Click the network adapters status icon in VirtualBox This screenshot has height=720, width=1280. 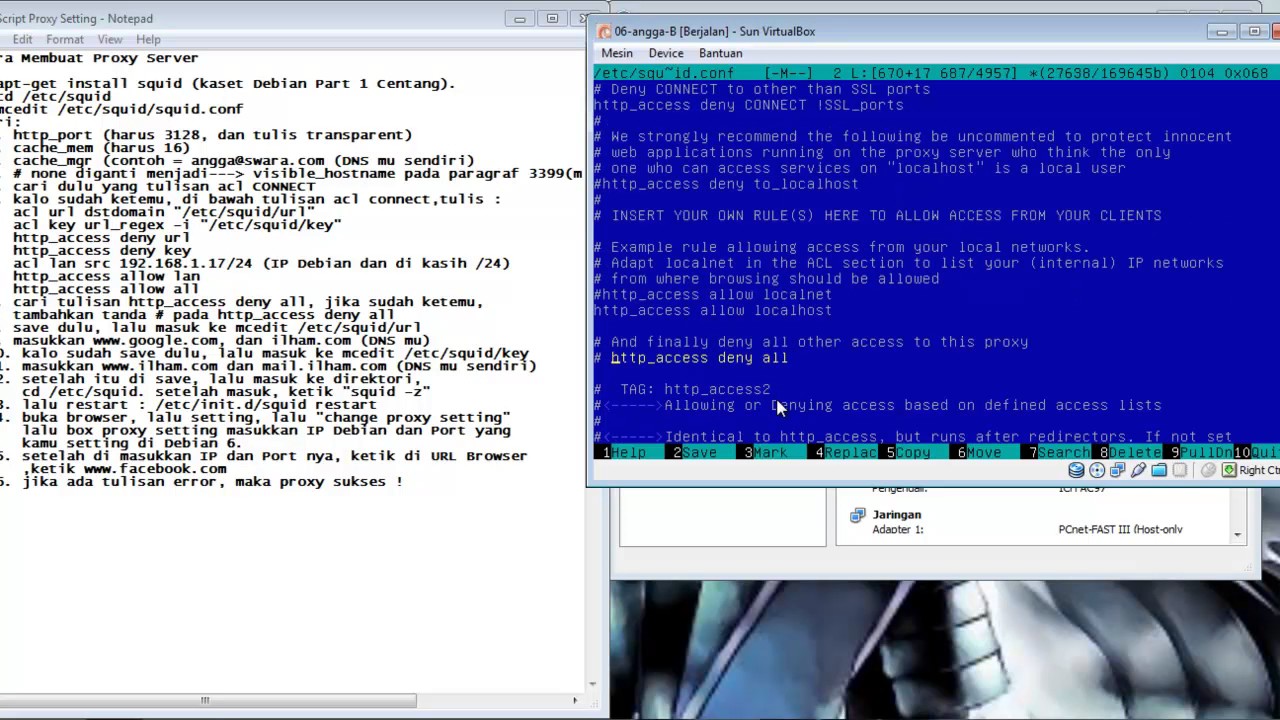pyautogui.click(x=1117, y=470)
